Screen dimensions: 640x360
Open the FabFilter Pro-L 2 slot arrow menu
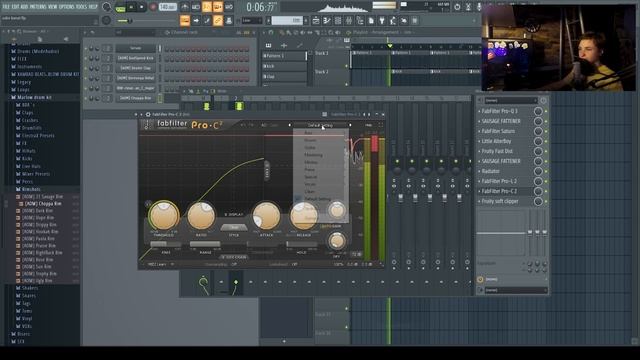pyautogui.click(x=479, y=181)
